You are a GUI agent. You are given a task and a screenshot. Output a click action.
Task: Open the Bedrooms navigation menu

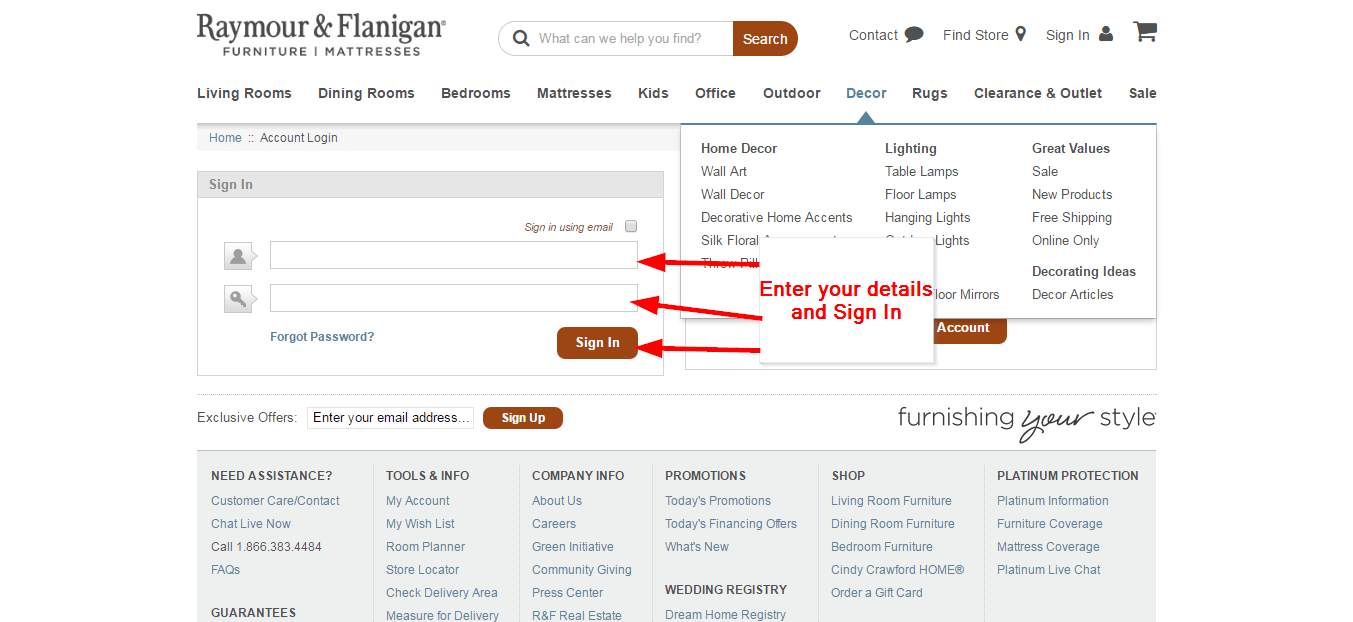coord(475,92)
